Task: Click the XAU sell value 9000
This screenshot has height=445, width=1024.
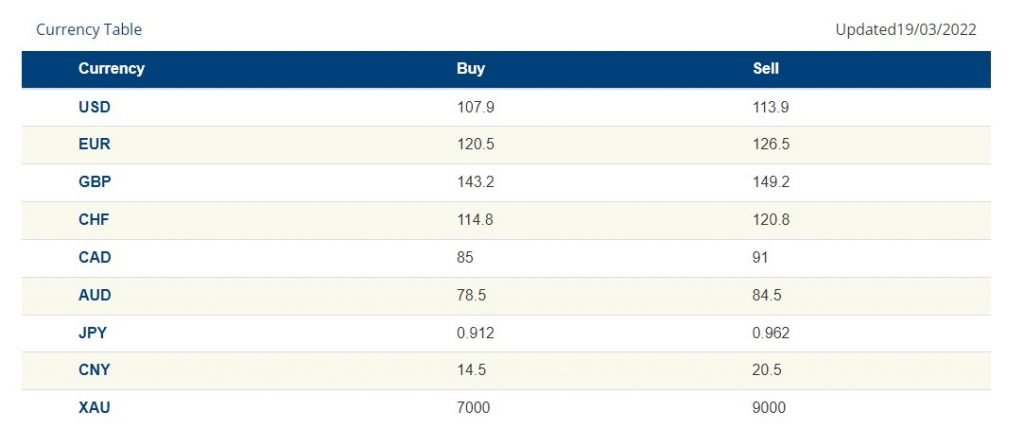Action: click(x=769, y=408)
